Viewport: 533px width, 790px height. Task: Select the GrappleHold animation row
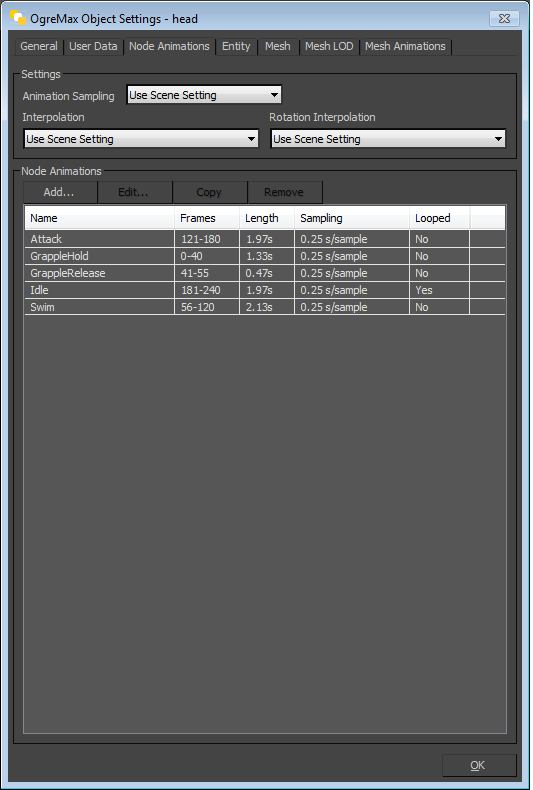pos(265,256)
